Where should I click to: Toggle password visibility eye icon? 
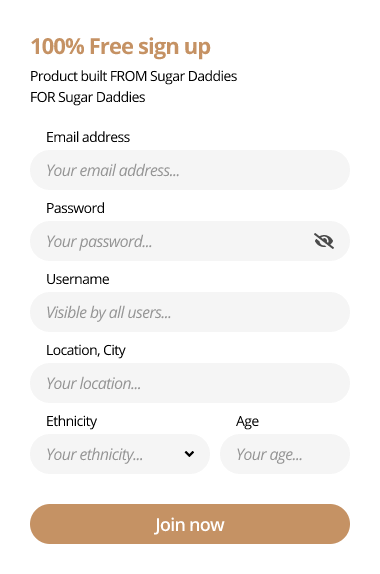coord(324,241)
